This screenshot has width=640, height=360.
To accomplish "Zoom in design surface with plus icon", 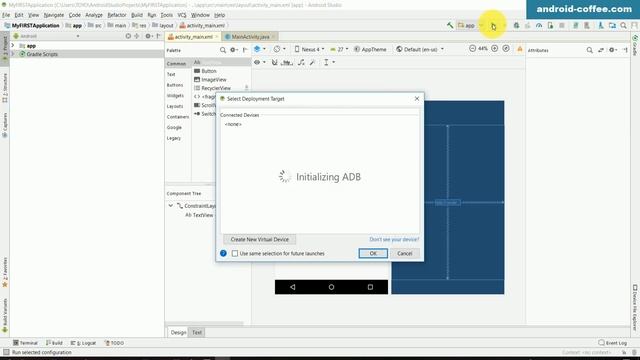I will [x=494, y=49].
